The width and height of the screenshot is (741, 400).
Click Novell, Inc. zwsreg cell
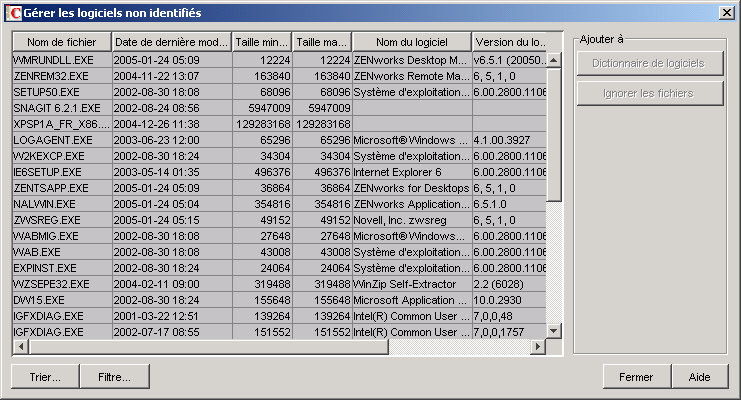tap(412, 220)
